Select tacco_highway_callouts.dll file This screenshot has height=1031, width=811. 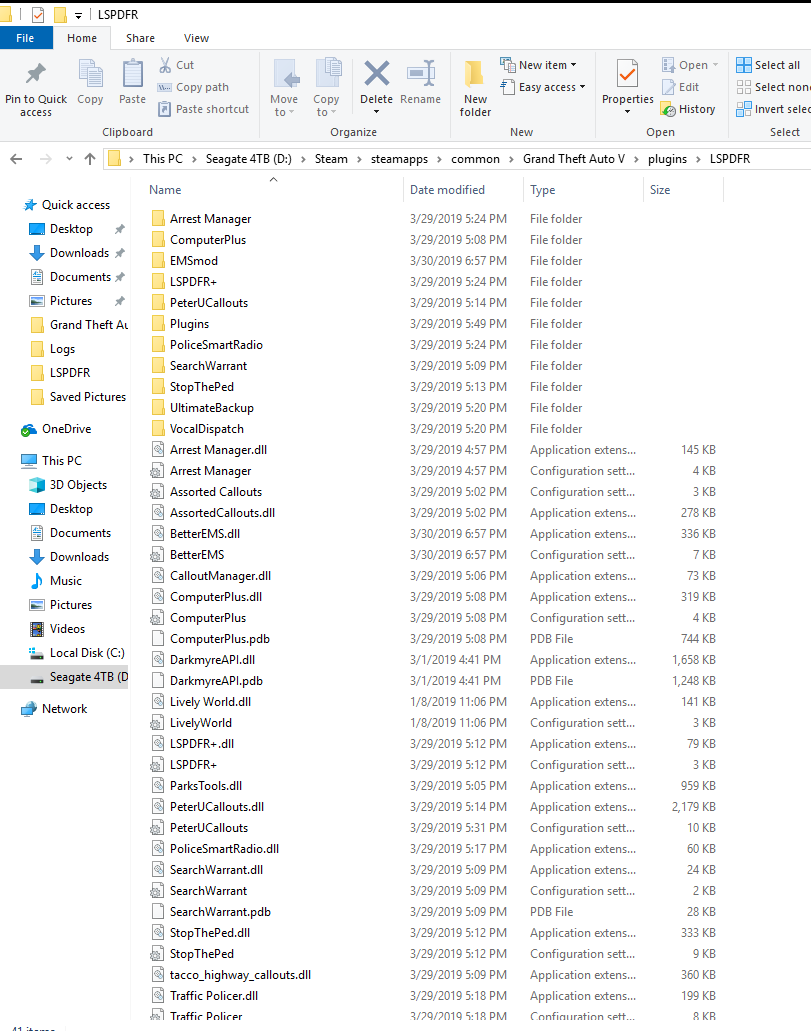click(240, 974)
